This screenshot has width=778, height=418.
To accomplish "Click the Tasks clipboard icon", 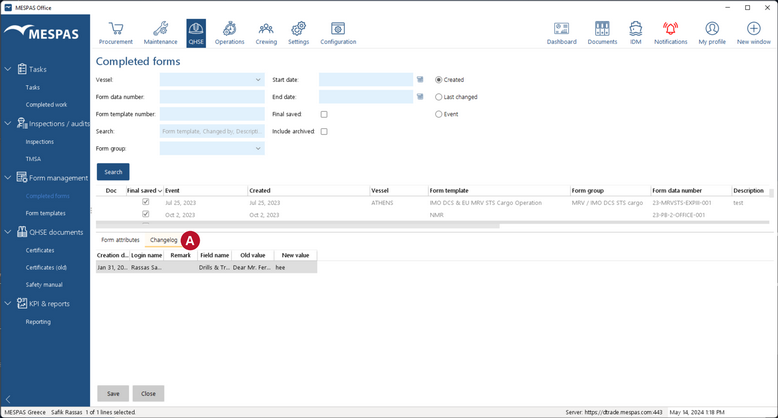I will coord(22,69).
